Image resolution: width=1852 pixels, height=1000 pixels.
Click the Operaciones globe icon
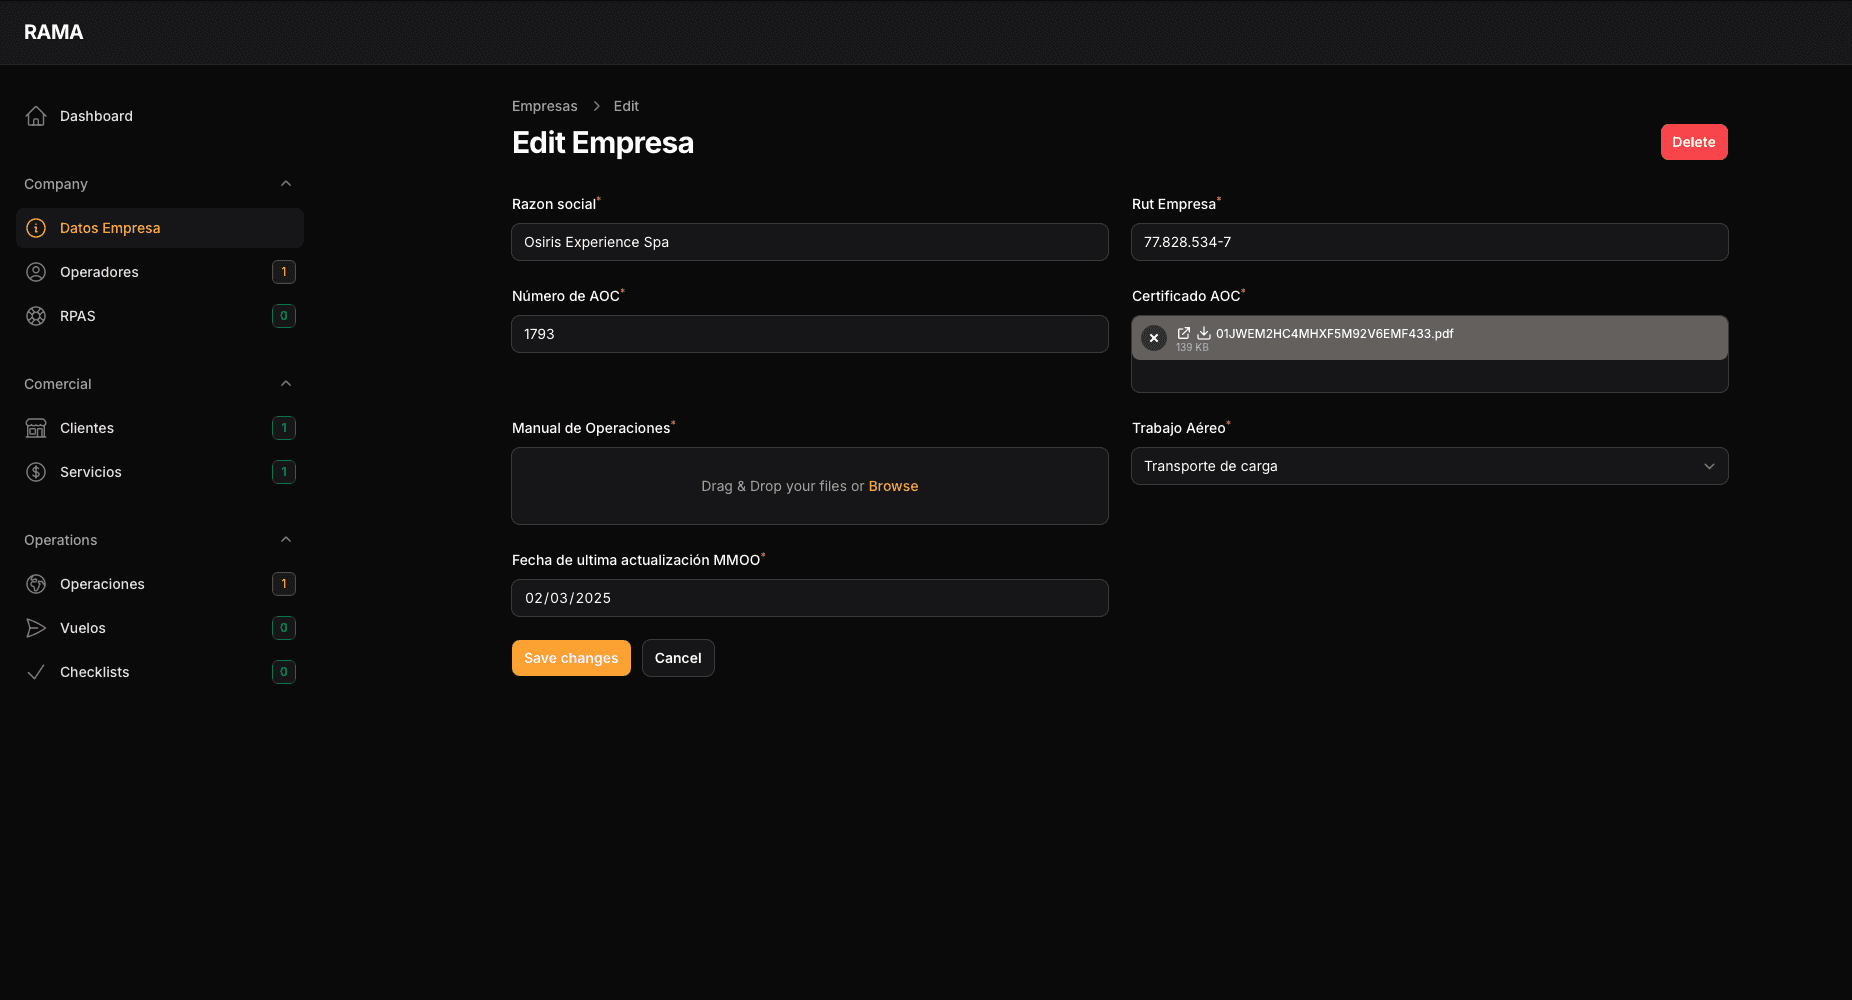pos(36,584)
